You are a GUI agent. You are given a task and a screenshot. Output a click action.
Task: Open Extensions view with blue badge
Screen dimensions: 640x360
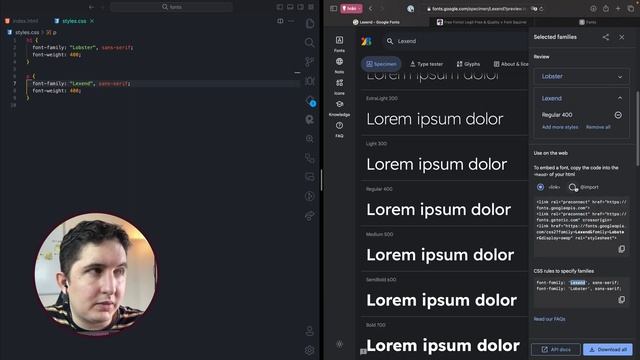tap(310, 101)
